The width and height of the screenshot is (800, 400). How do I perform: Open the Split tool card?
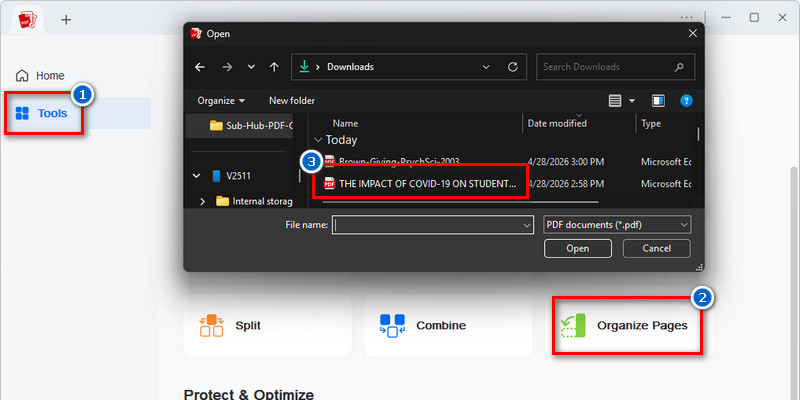click(267, 325)
